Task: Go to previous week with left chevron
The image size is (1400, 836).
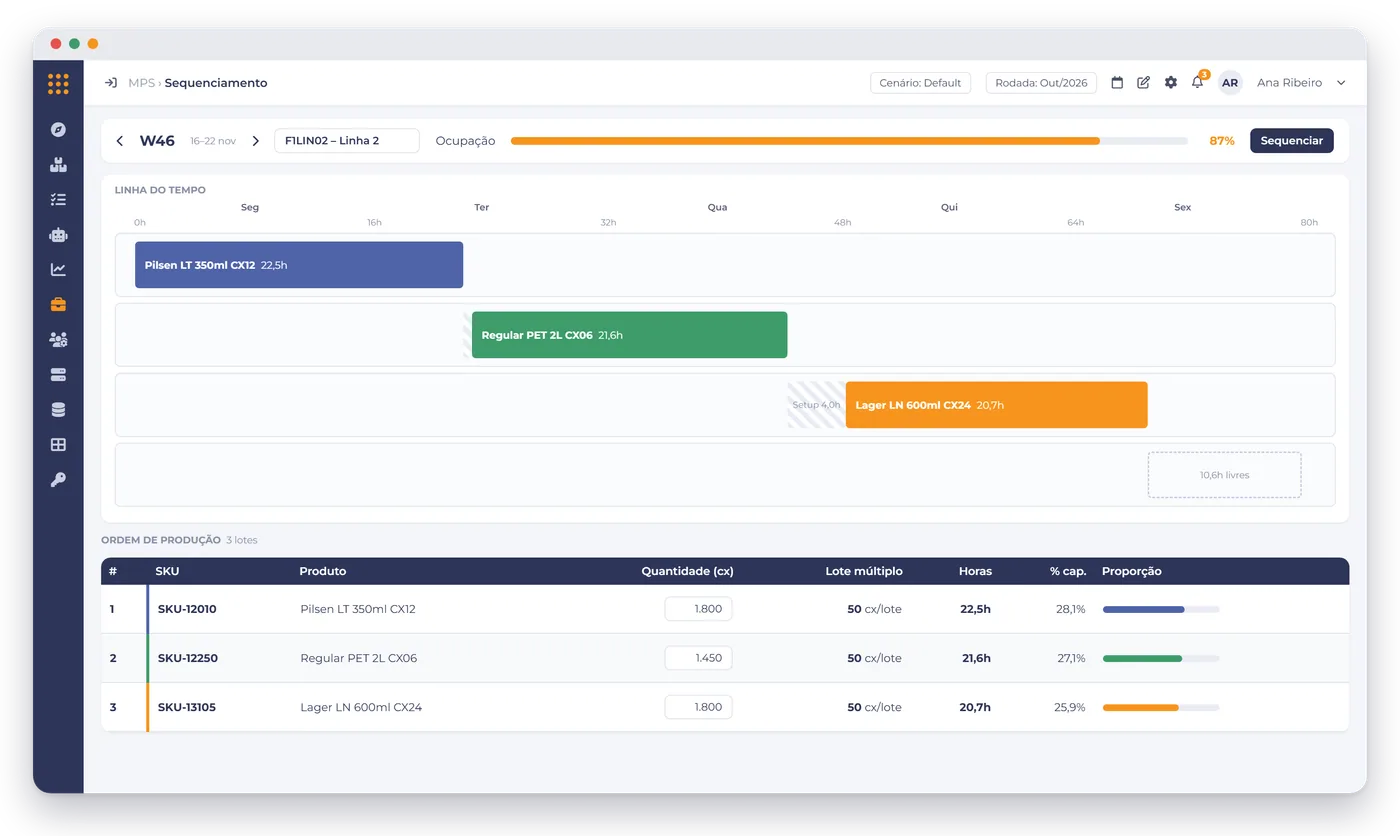Action: pos(120,141)
